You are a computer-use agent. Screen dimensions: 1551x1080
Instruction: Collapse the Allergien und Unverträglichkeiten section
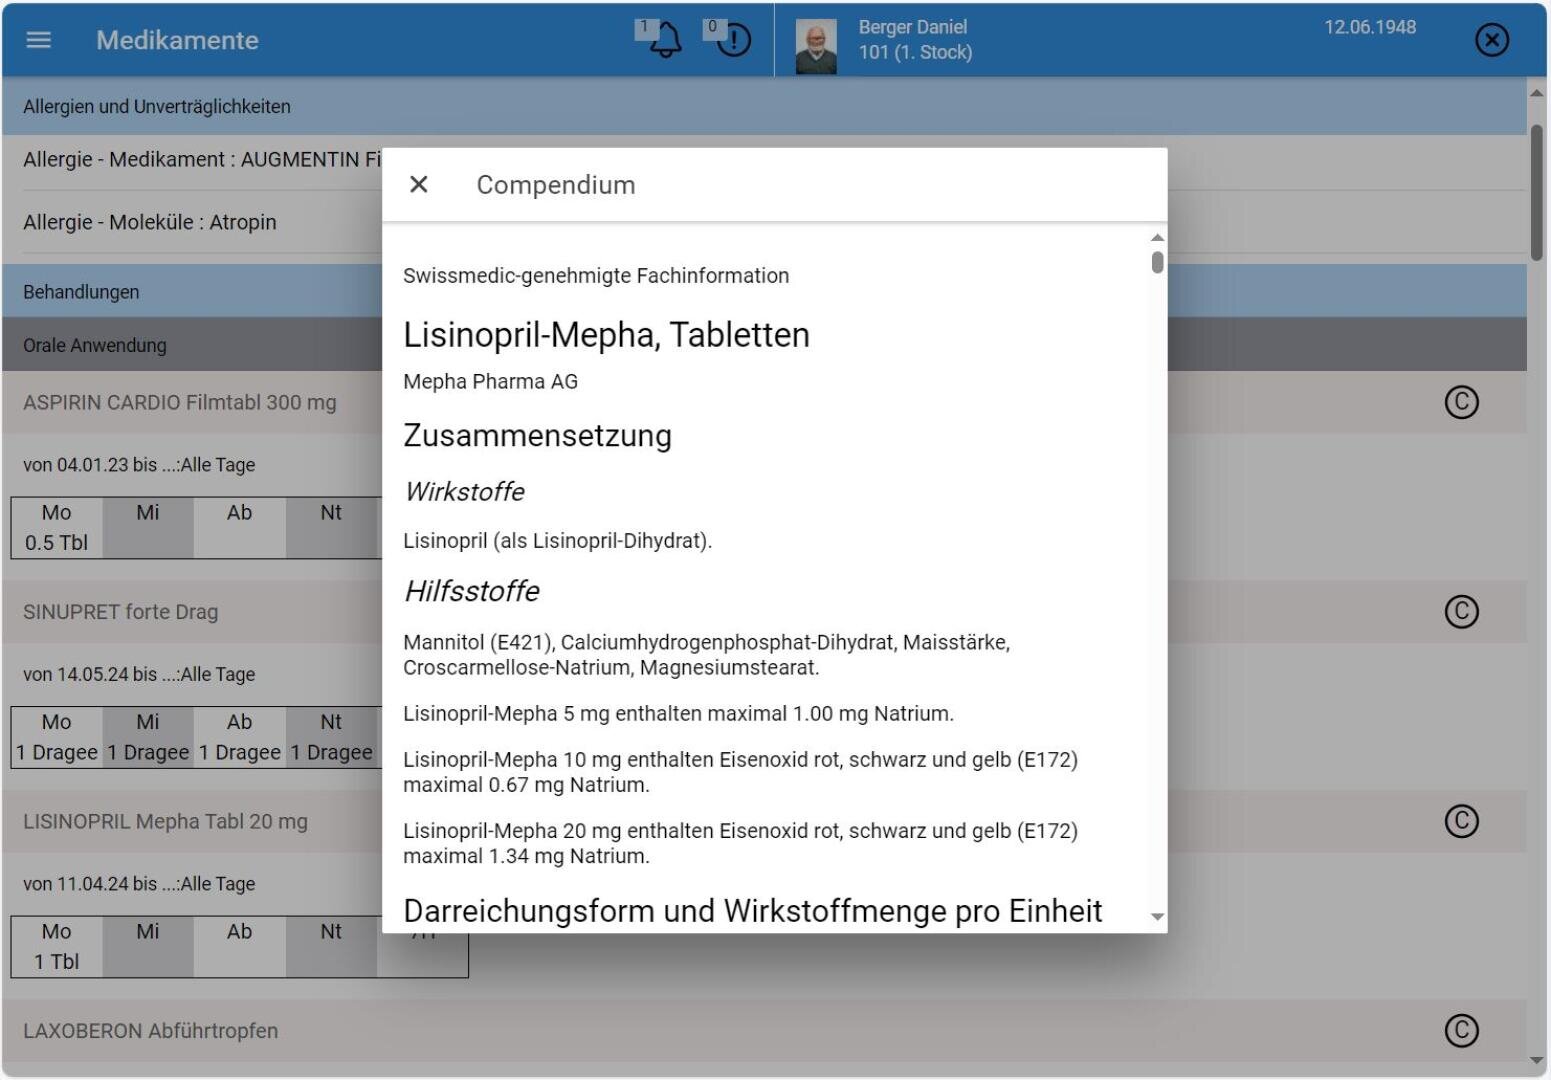157,106
